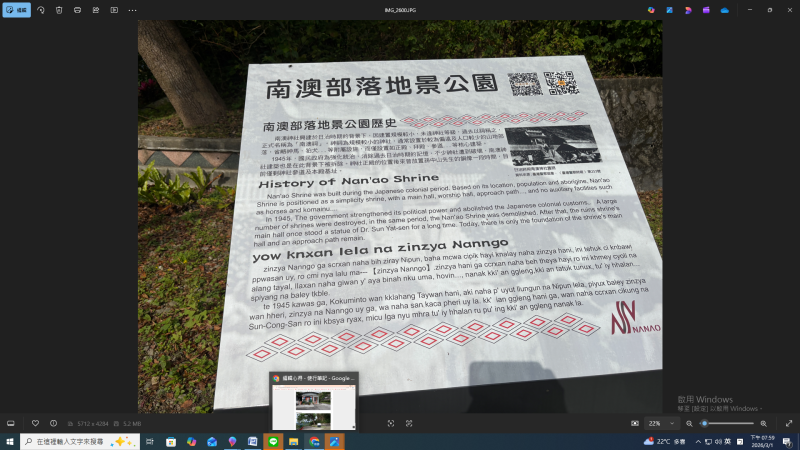Open the mail app on the taskbar
800x450 pixels.
[x=212, y=442]
